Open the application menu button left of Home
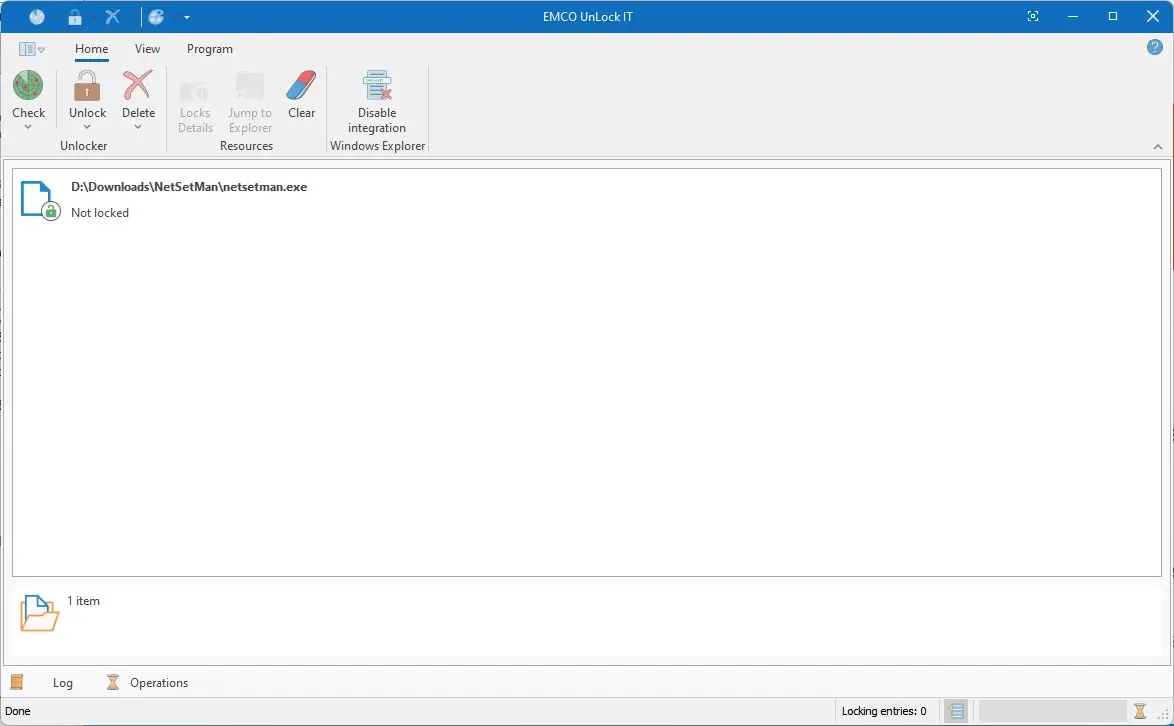The width and height of the screenshot is (1174, 726). pyautogui.click(x=31, y=49)
